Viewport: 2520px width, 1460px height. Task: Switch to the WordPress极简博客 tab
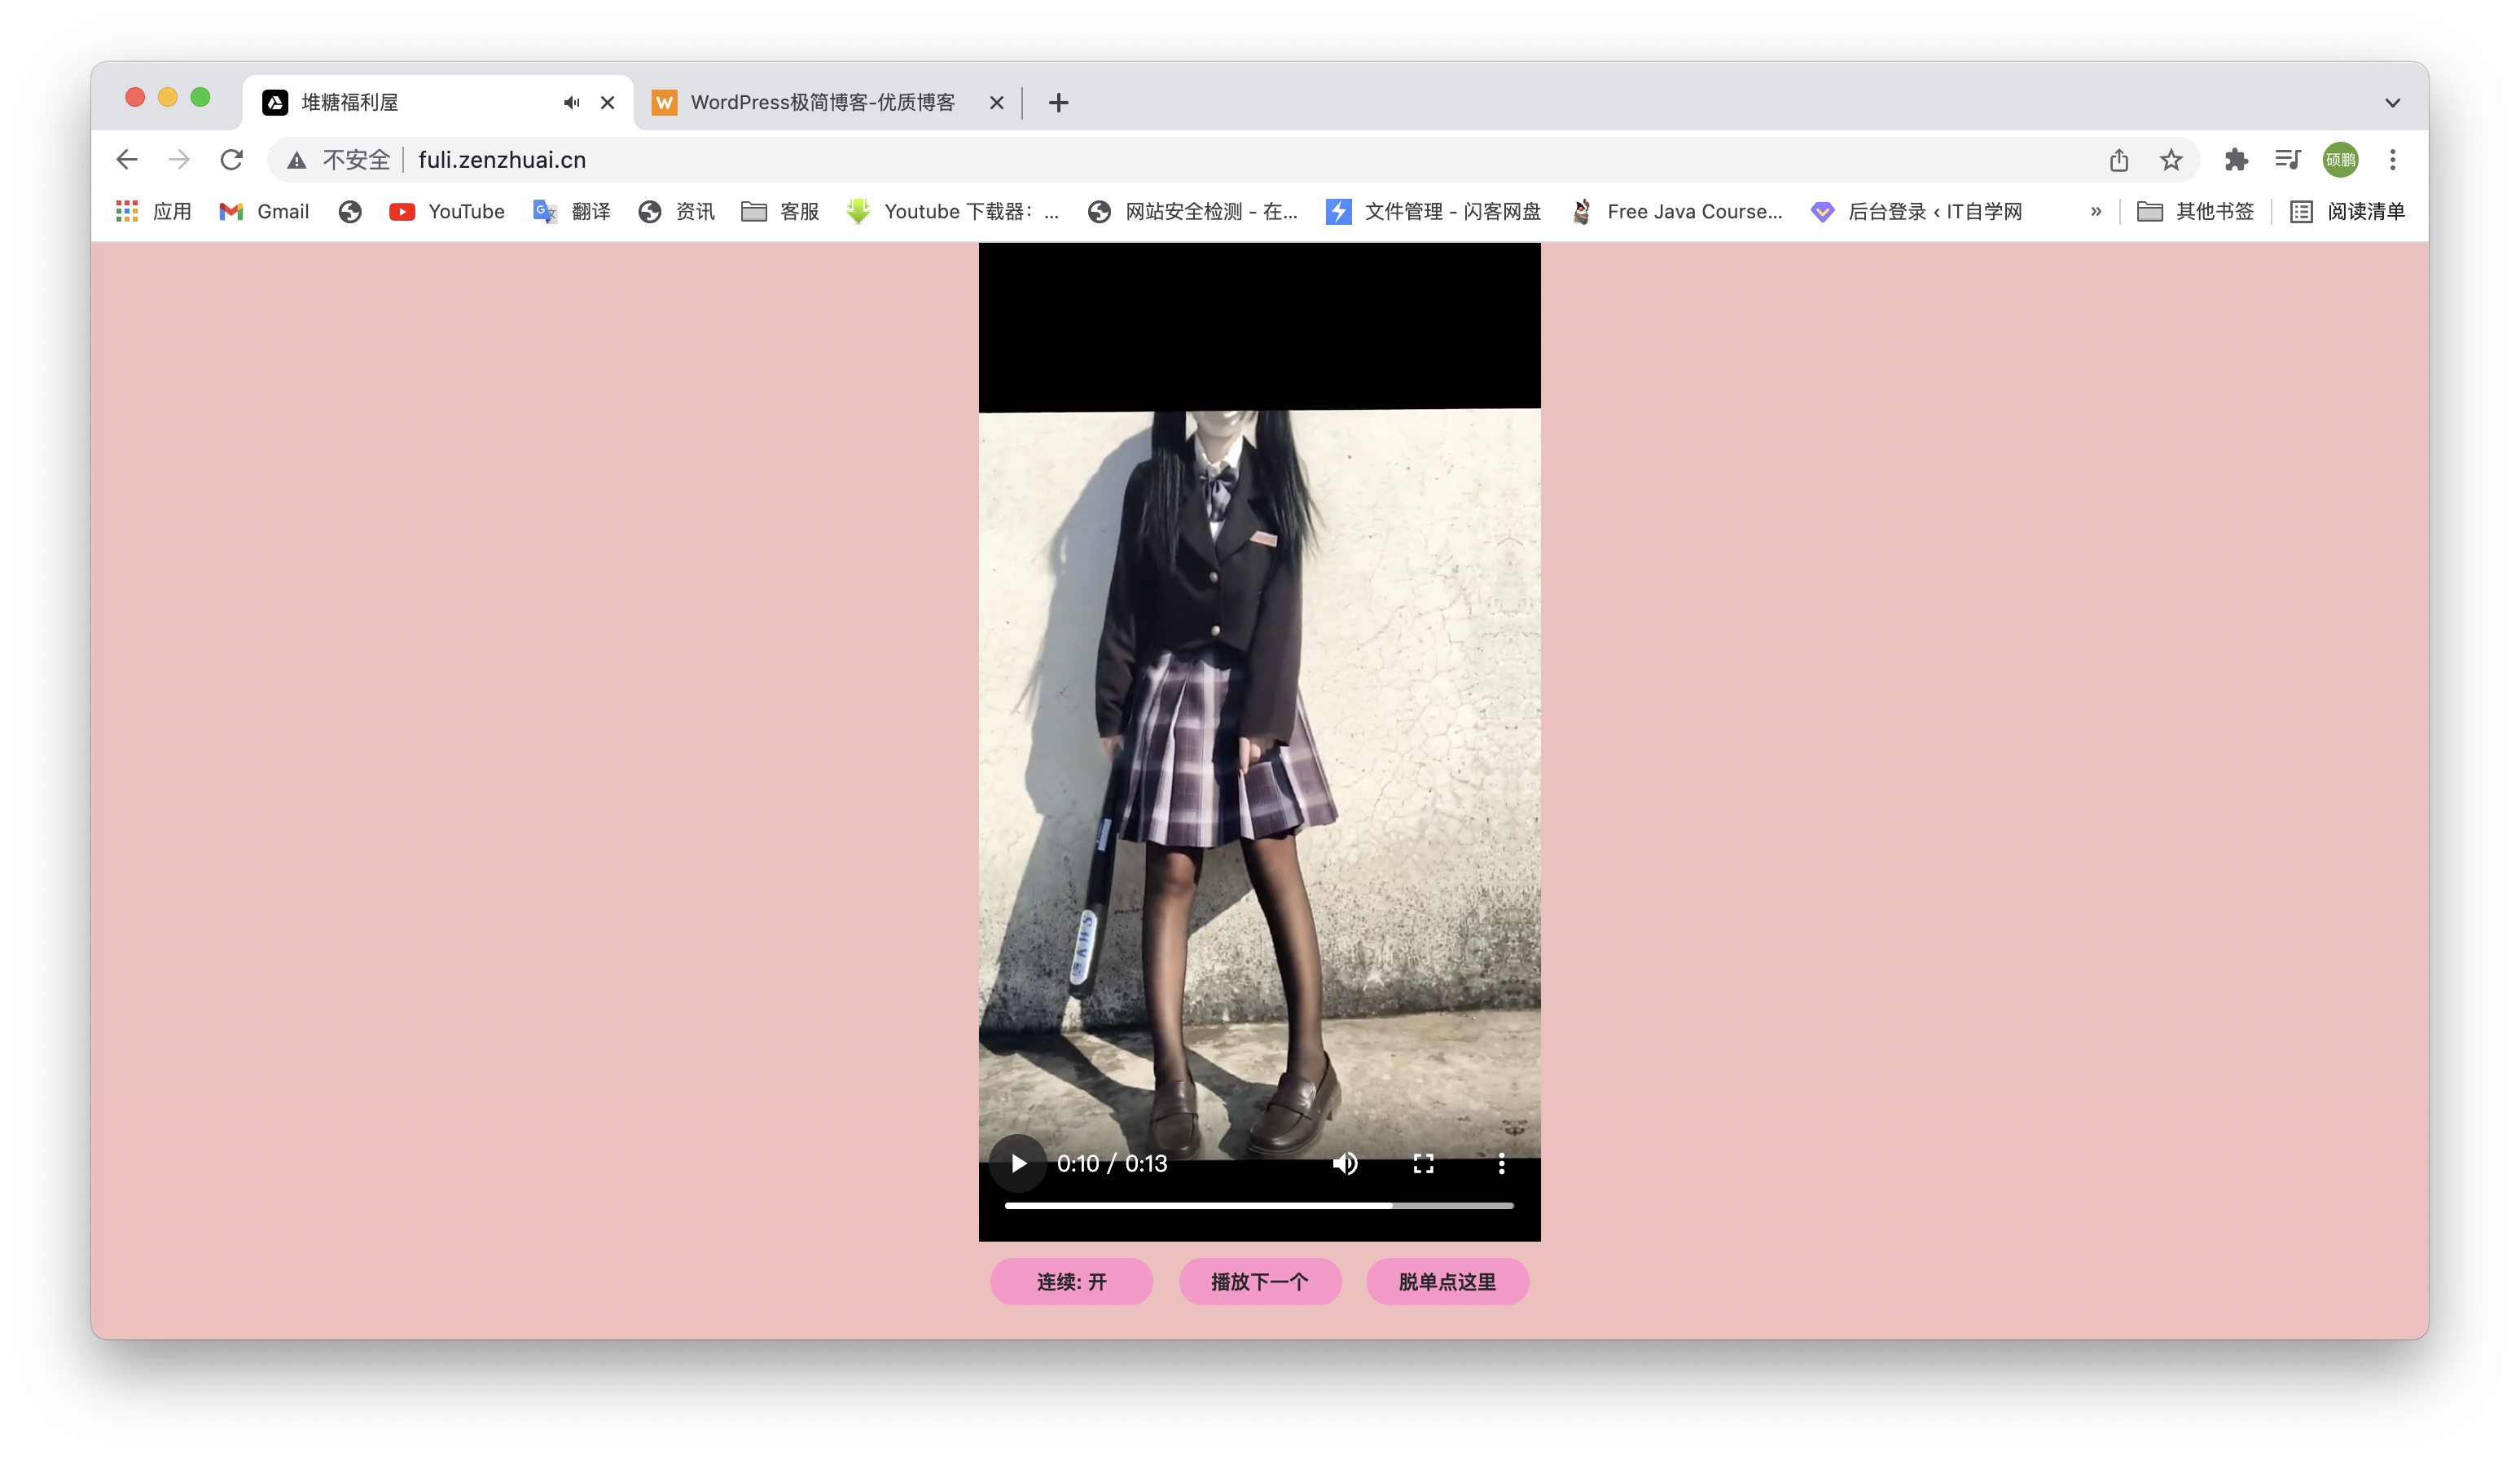(822, 103)
